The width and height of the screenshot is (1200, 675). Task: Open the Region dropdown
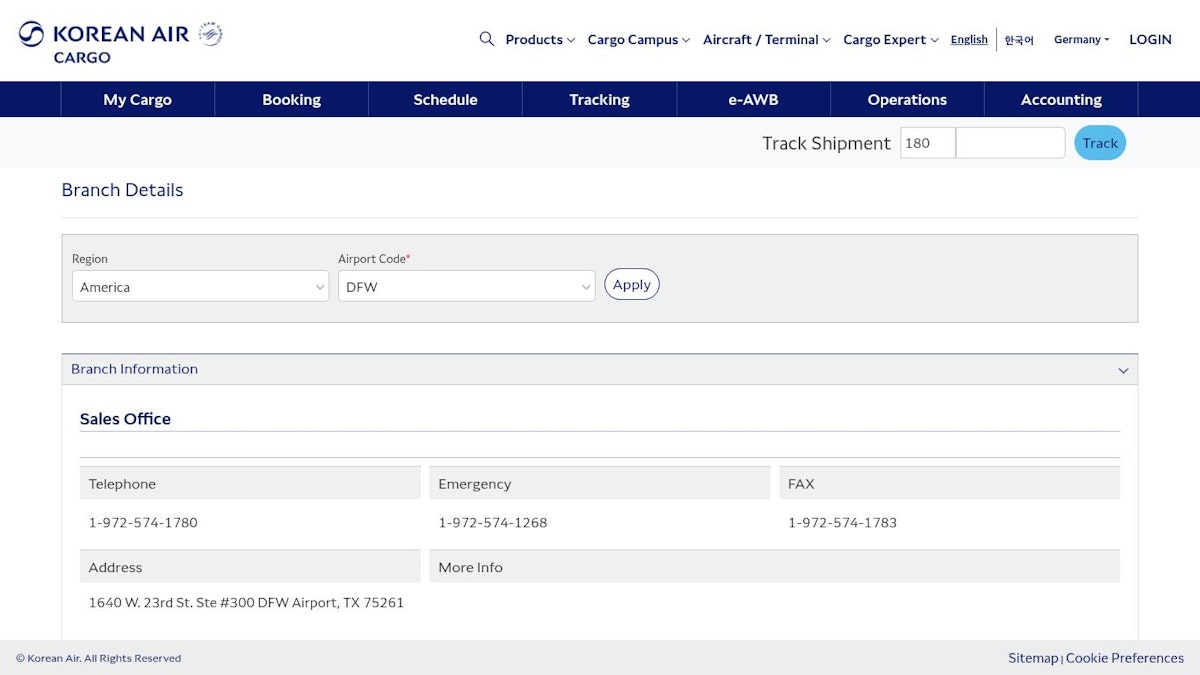click(x=200, y=287)
